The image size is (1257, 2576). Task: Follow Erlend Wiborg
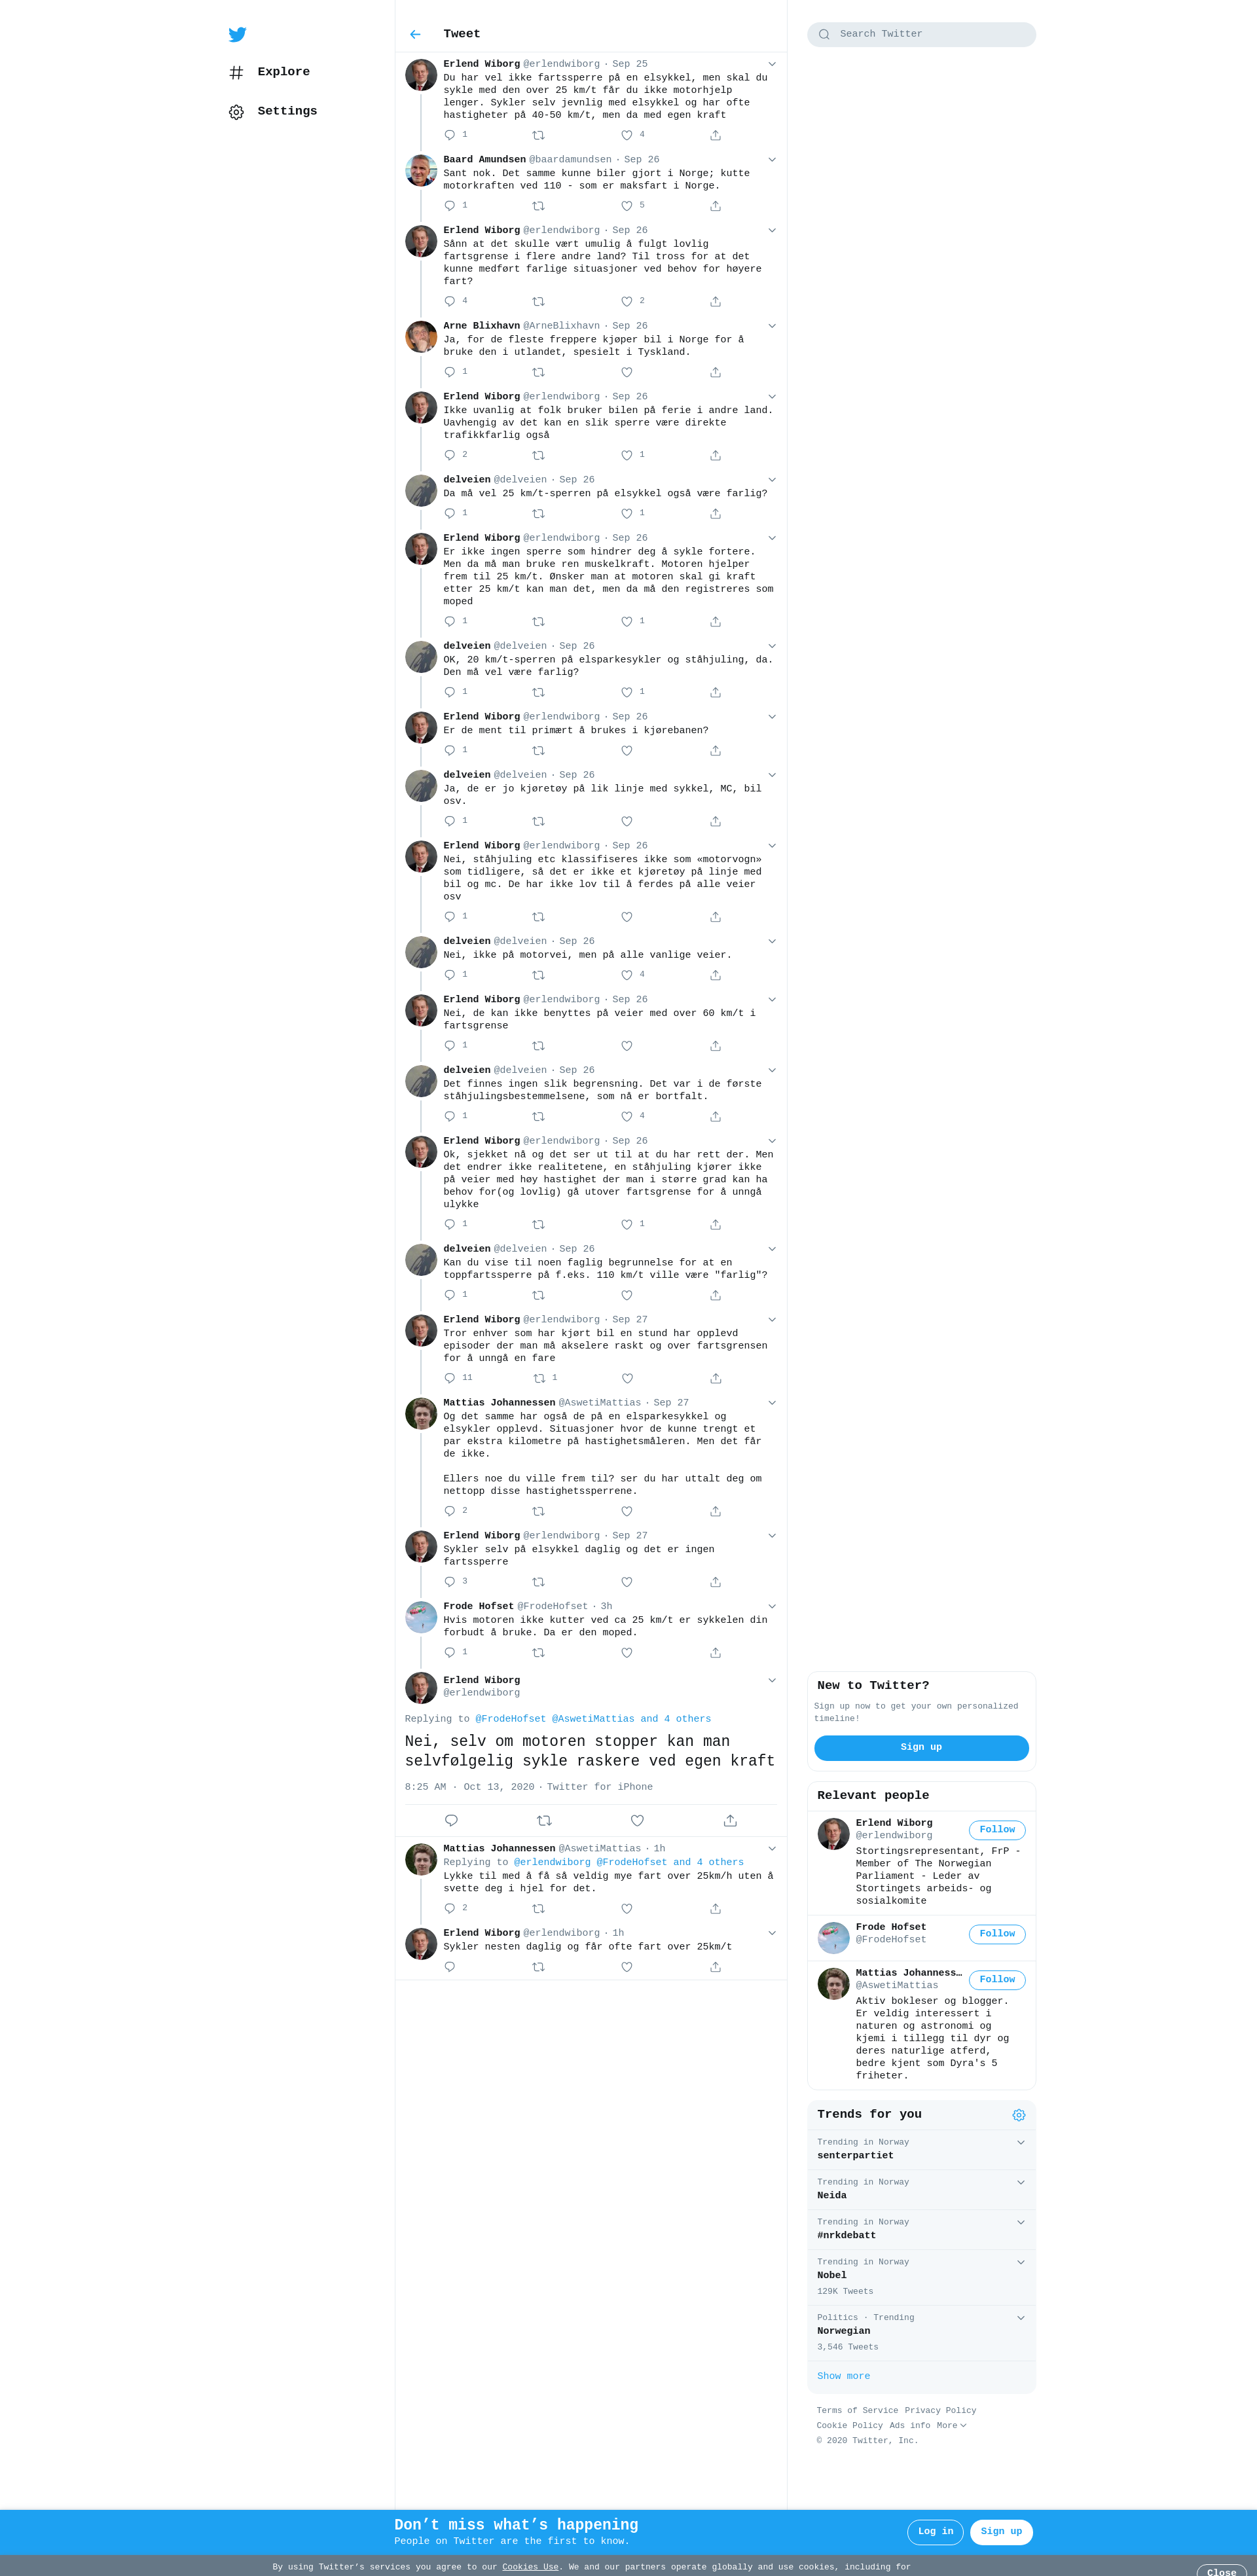click(997, 1830)
